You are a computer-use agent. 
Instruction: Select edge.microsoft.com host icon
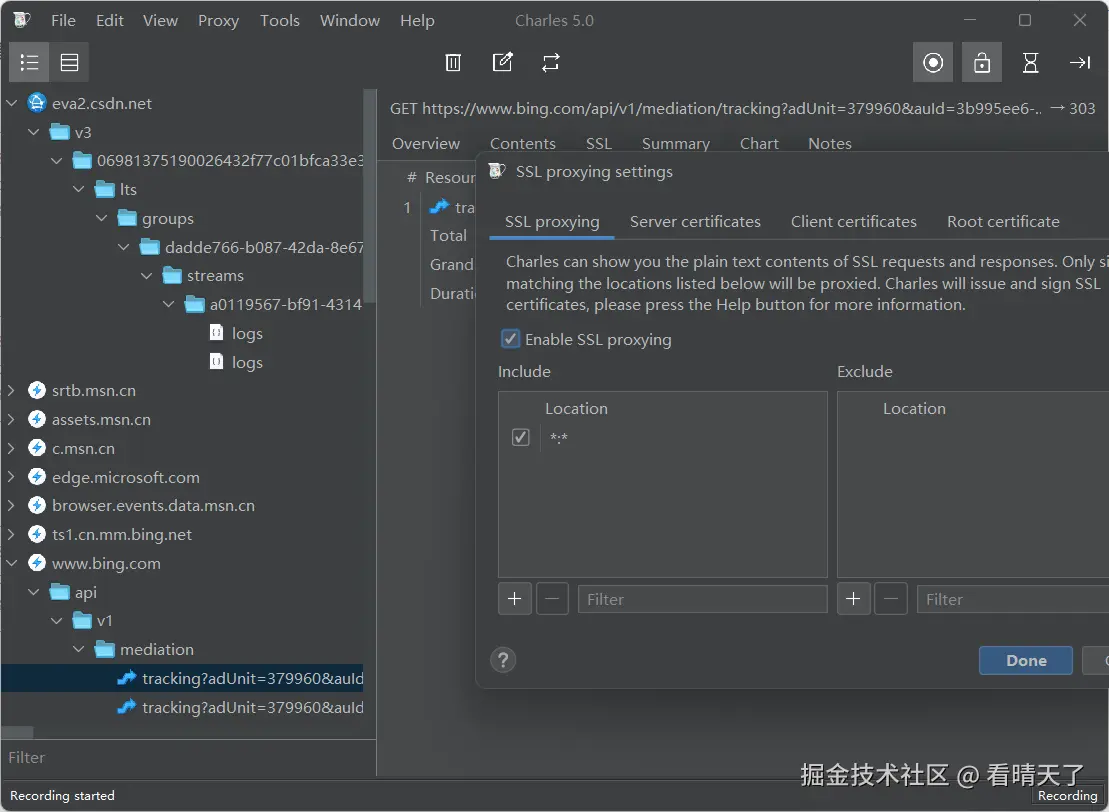coord(37,477)
